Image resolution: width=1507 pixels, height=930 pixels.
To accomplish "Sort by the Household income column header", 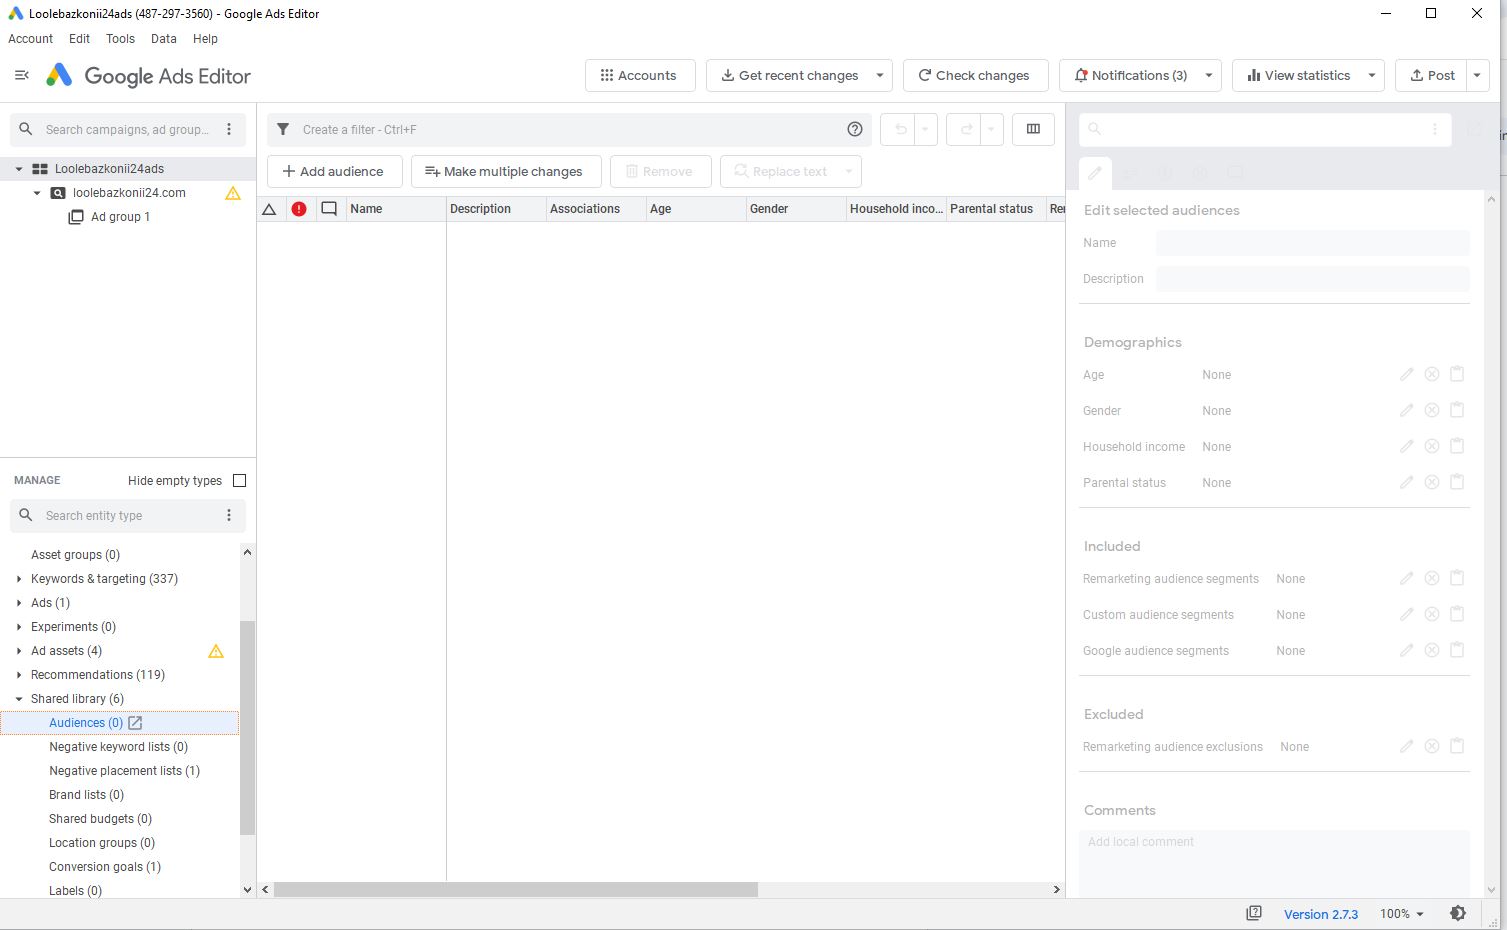I will pos(896,209).
